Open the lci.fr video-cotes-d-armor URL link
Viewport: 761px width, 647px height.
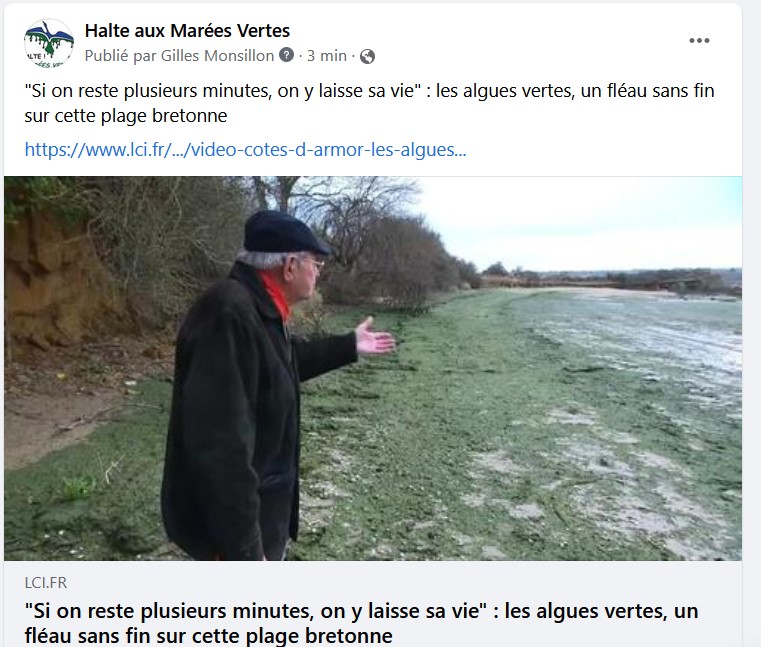point(246,149)
